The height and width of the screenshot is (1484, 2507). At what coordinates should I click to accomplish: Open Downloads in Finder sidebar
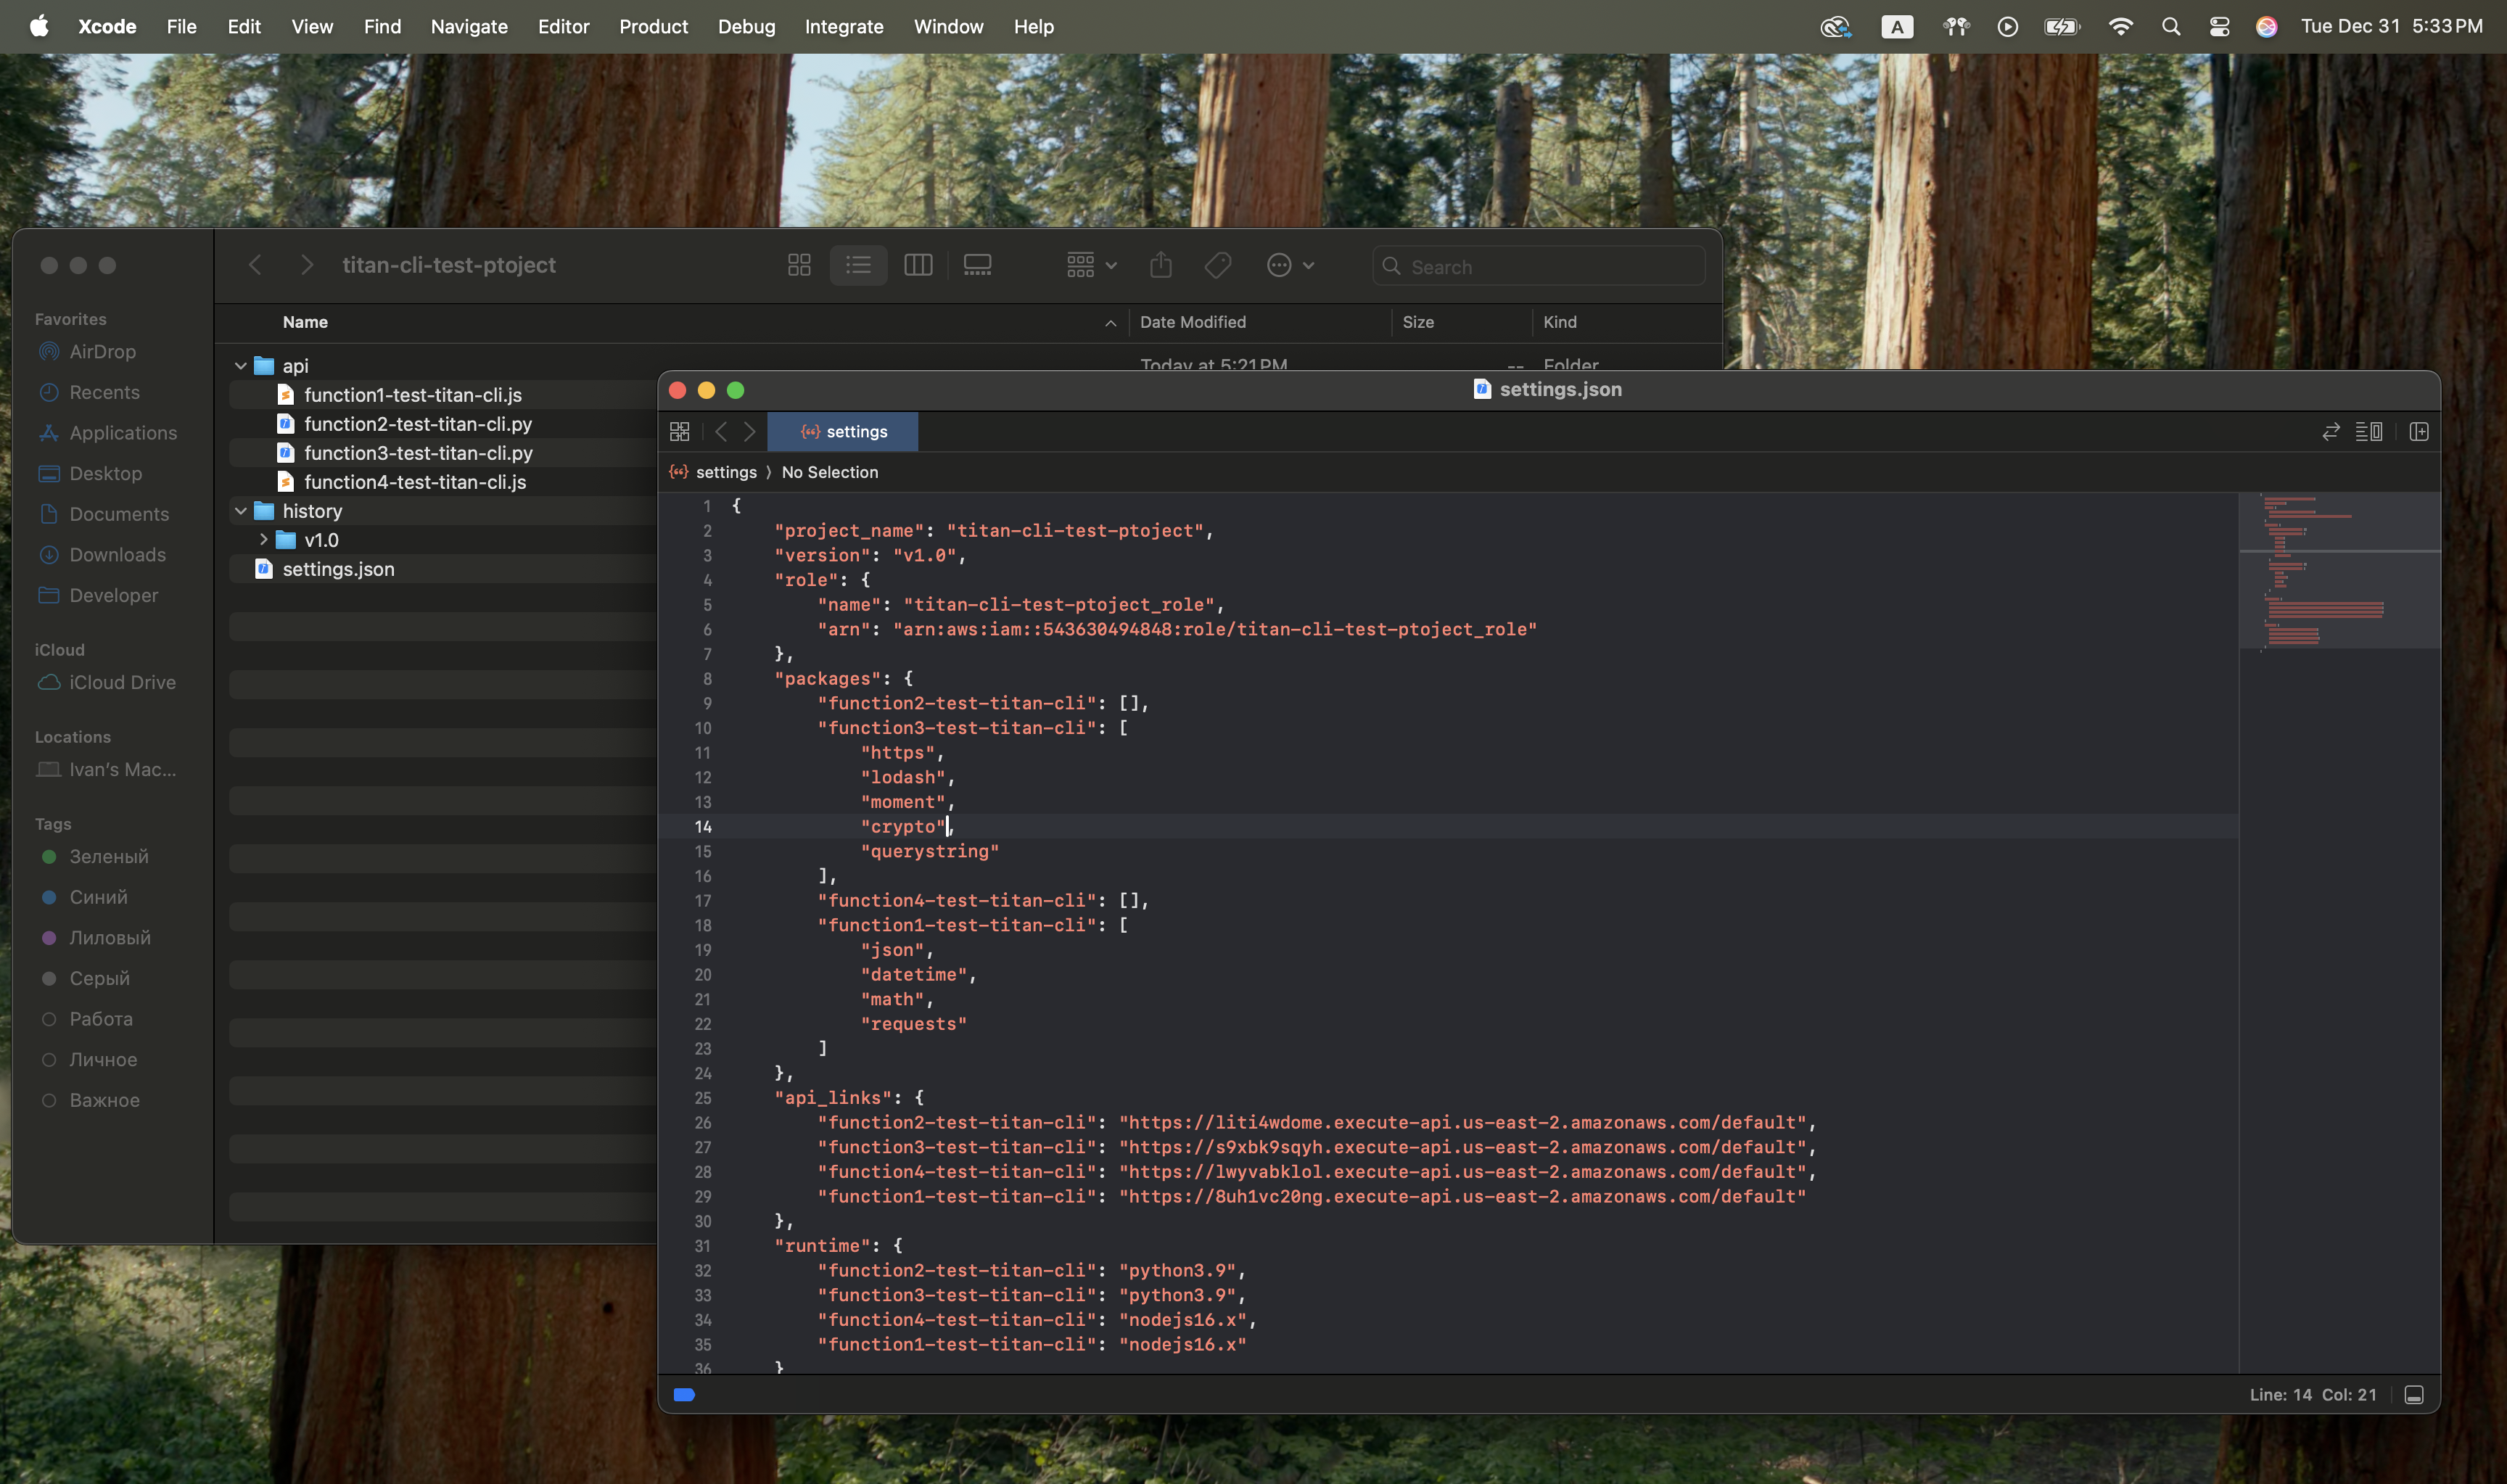[x=117, y=555]
